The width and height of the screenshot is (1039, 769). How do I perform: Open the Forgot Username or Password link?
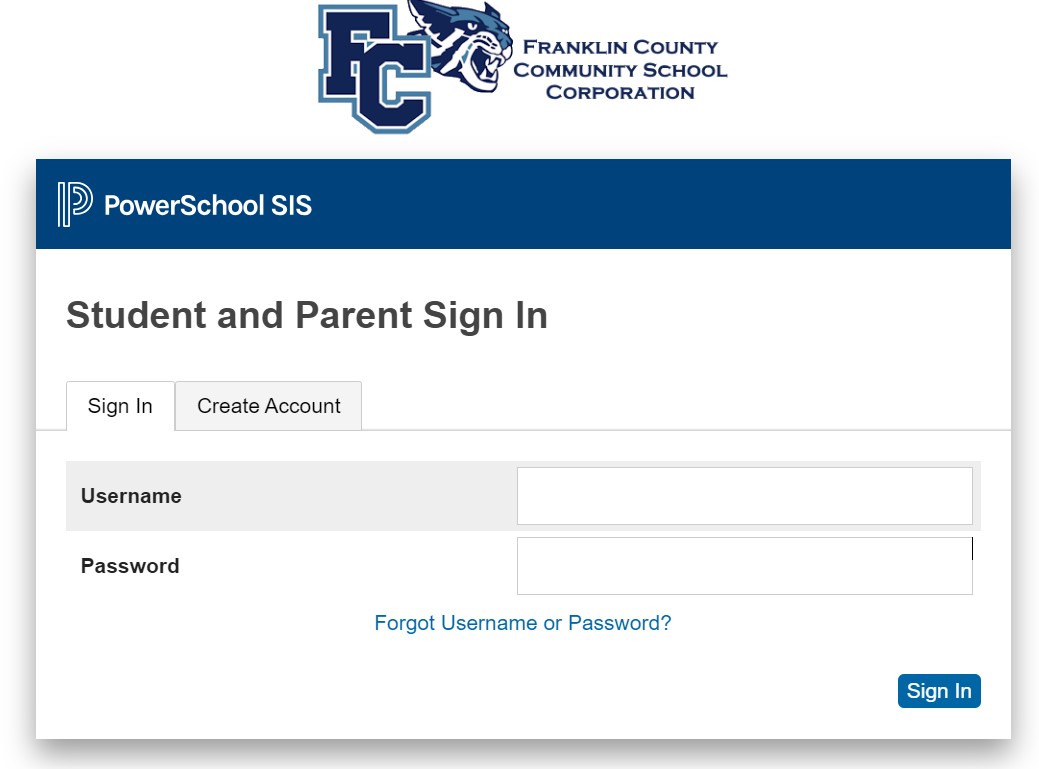coord(522,623)
